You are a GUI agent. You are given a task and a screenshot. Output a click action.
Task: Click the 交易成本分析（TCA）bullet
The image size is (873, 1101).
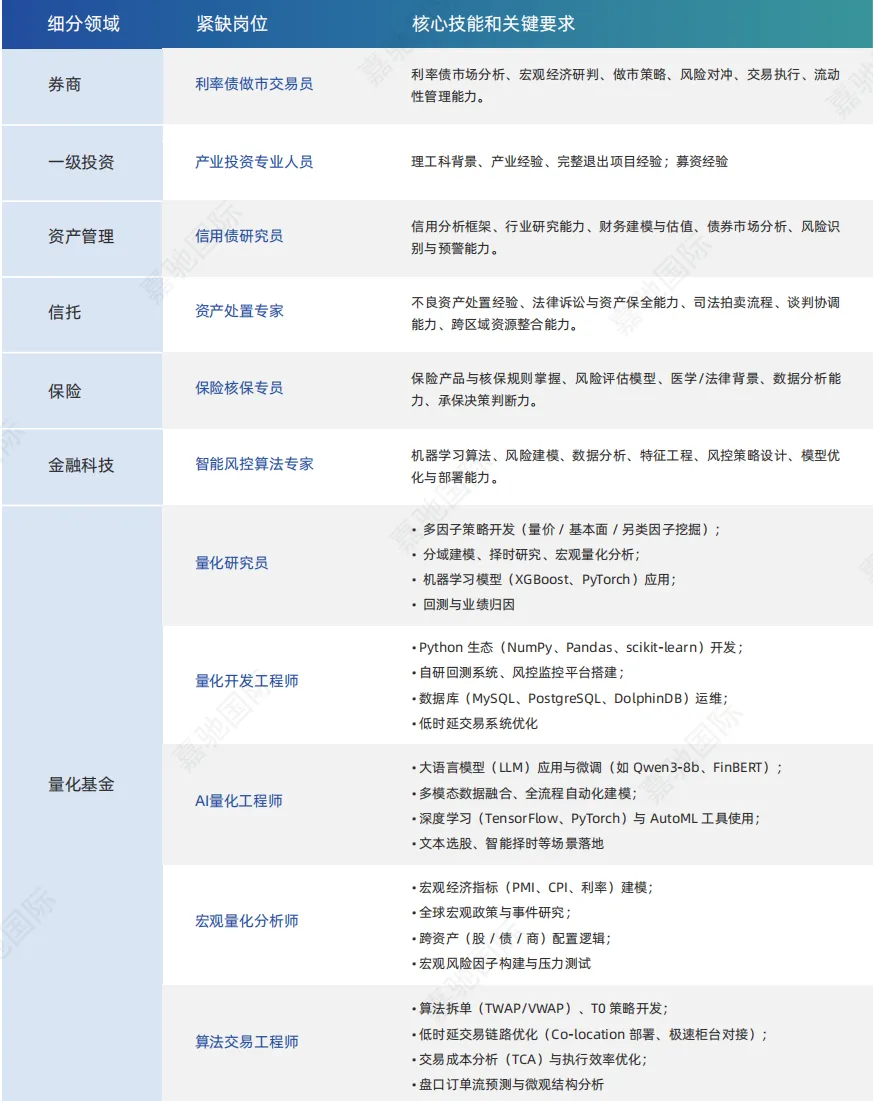530,1060
